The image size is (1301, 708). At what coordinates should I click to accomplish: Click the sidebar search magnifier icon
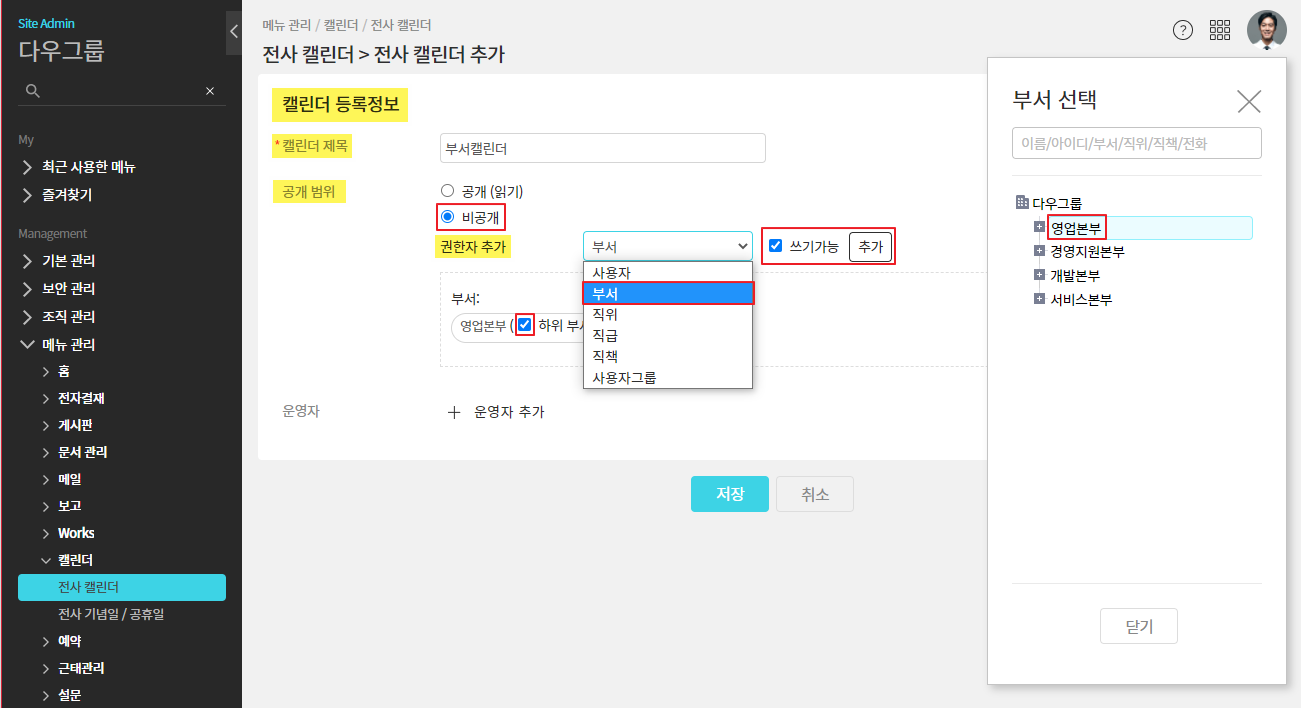tap(33, 91)
